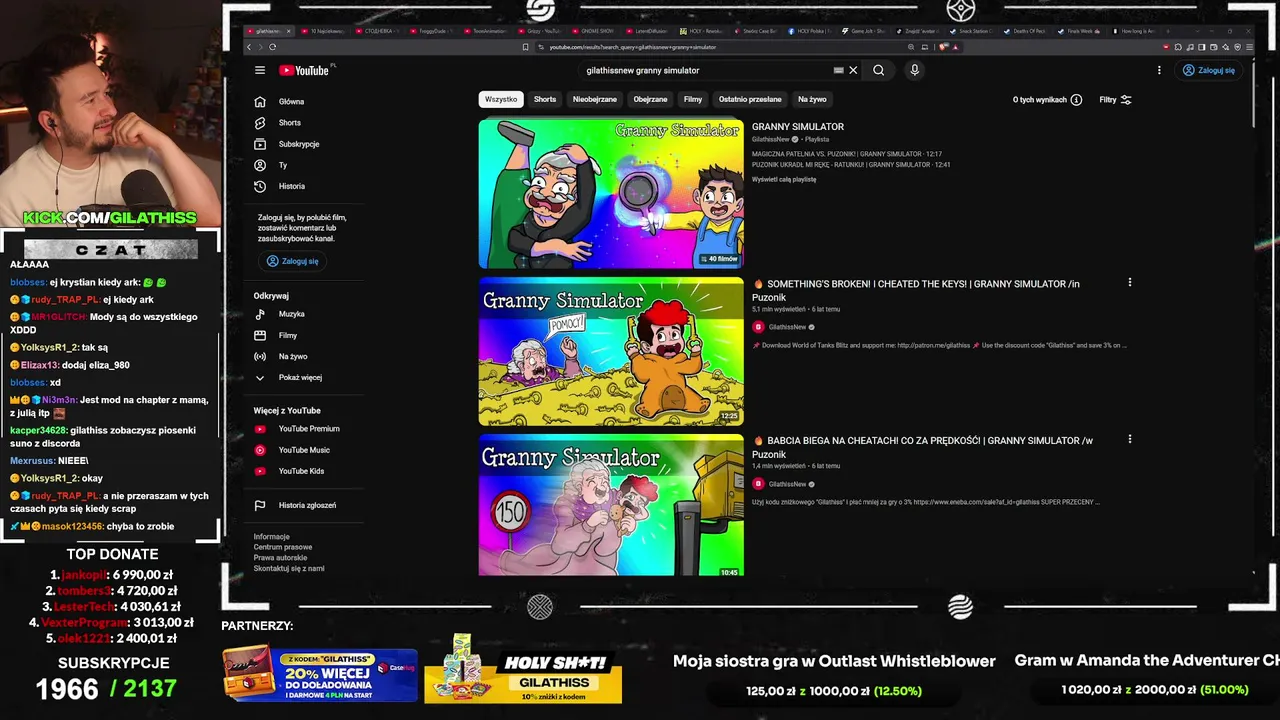The image size is (1280, 720).
Task: Click the magnifying glass search button
Action: pos(878,70)
